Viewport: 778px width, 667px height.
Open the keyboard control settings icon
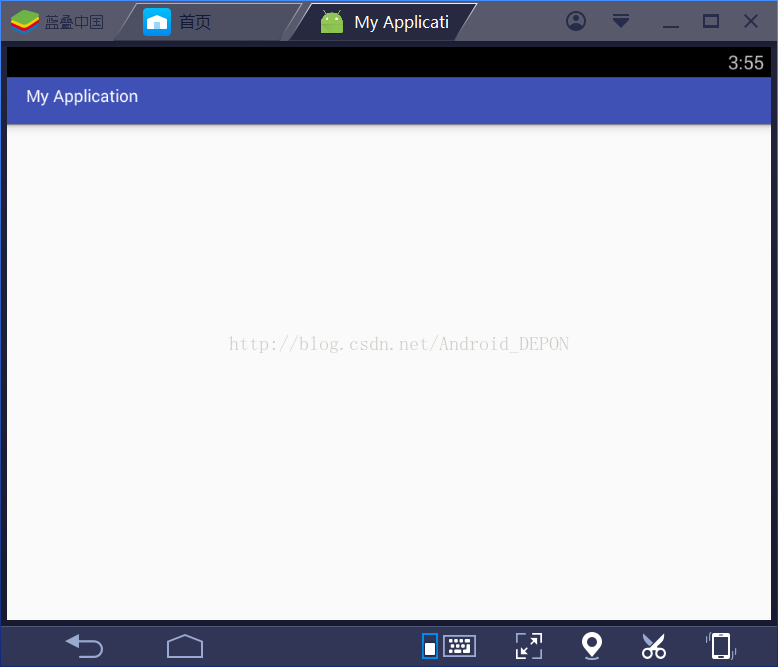pos(459,646)
